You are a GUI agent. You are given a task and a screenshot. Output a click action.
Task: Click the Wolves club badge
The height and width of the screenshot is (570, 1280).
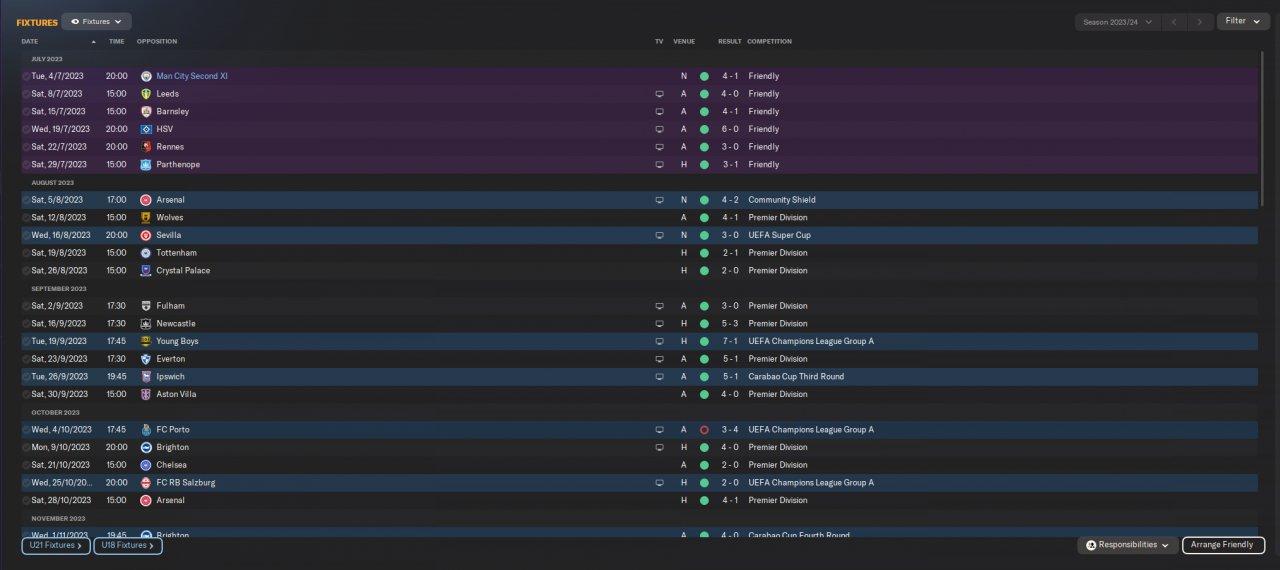146,217
